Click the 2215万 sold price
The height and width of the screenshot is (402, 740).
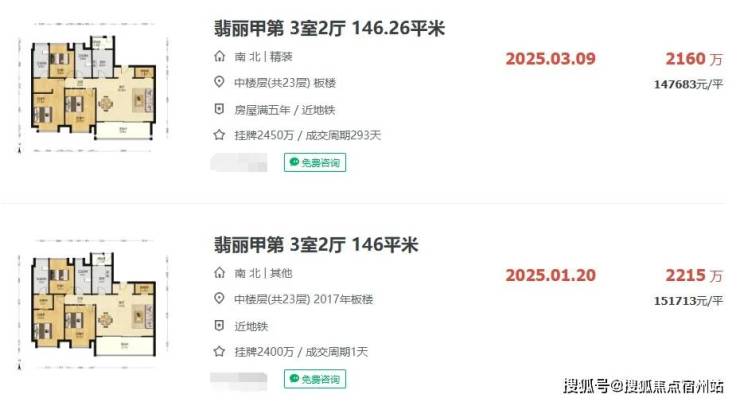click(694, 276)
